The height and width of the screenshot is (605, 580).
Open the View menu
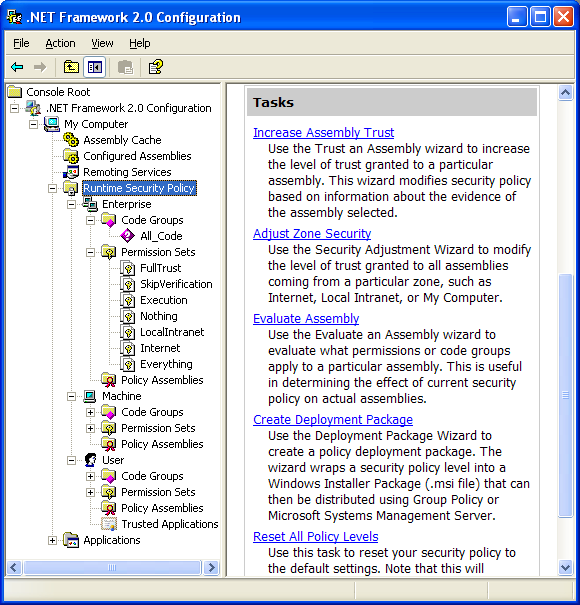(x=102, y=43)
